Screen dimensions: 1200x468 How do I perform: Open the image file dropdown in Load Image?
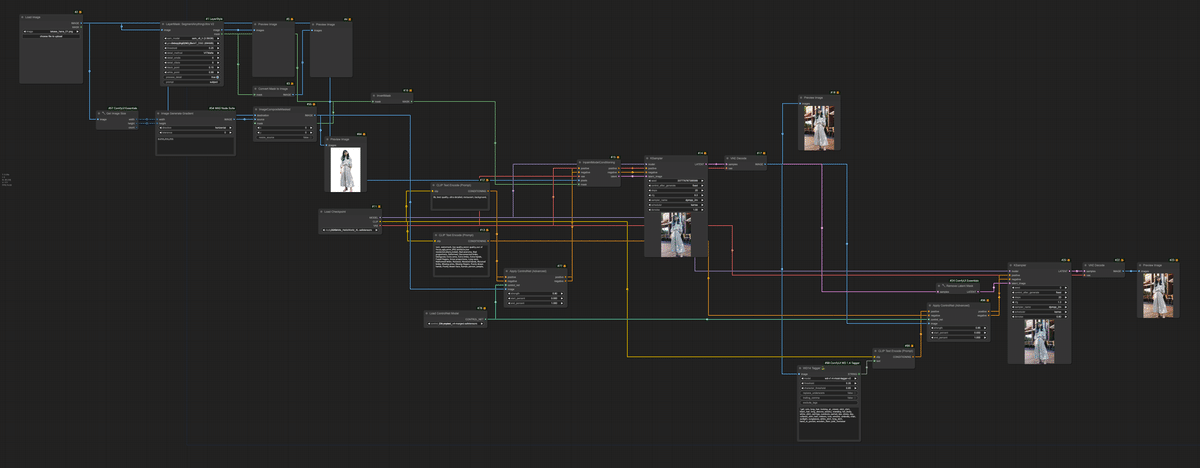(51, 31)
